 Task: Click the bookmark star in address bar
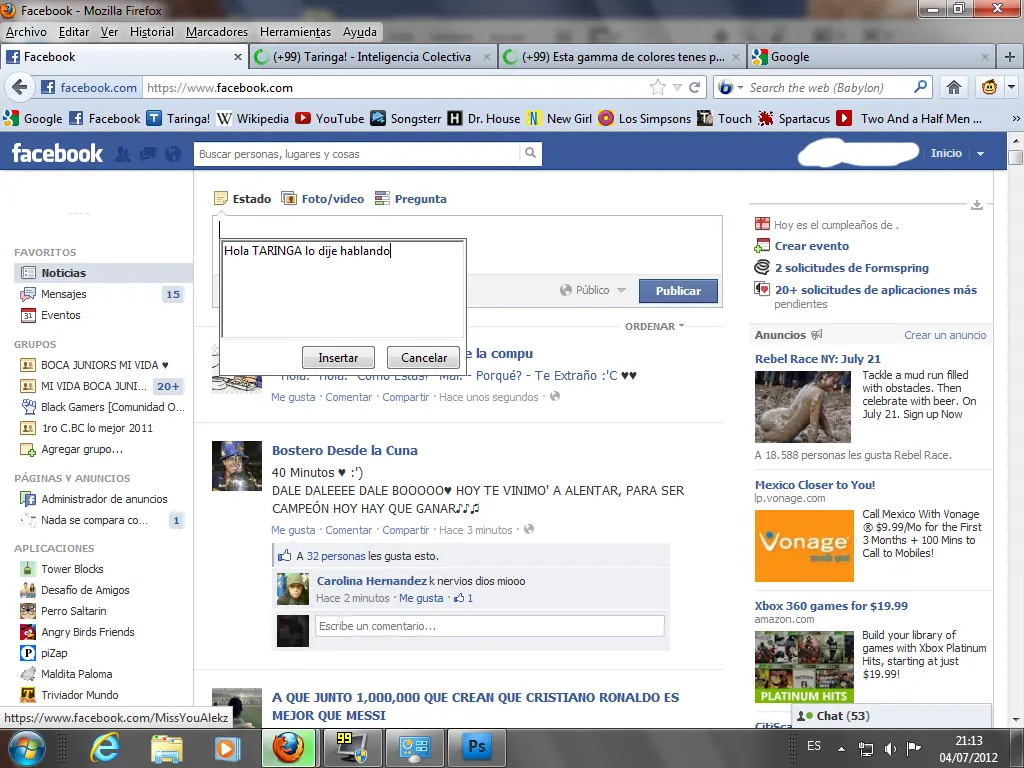[658, 88]
